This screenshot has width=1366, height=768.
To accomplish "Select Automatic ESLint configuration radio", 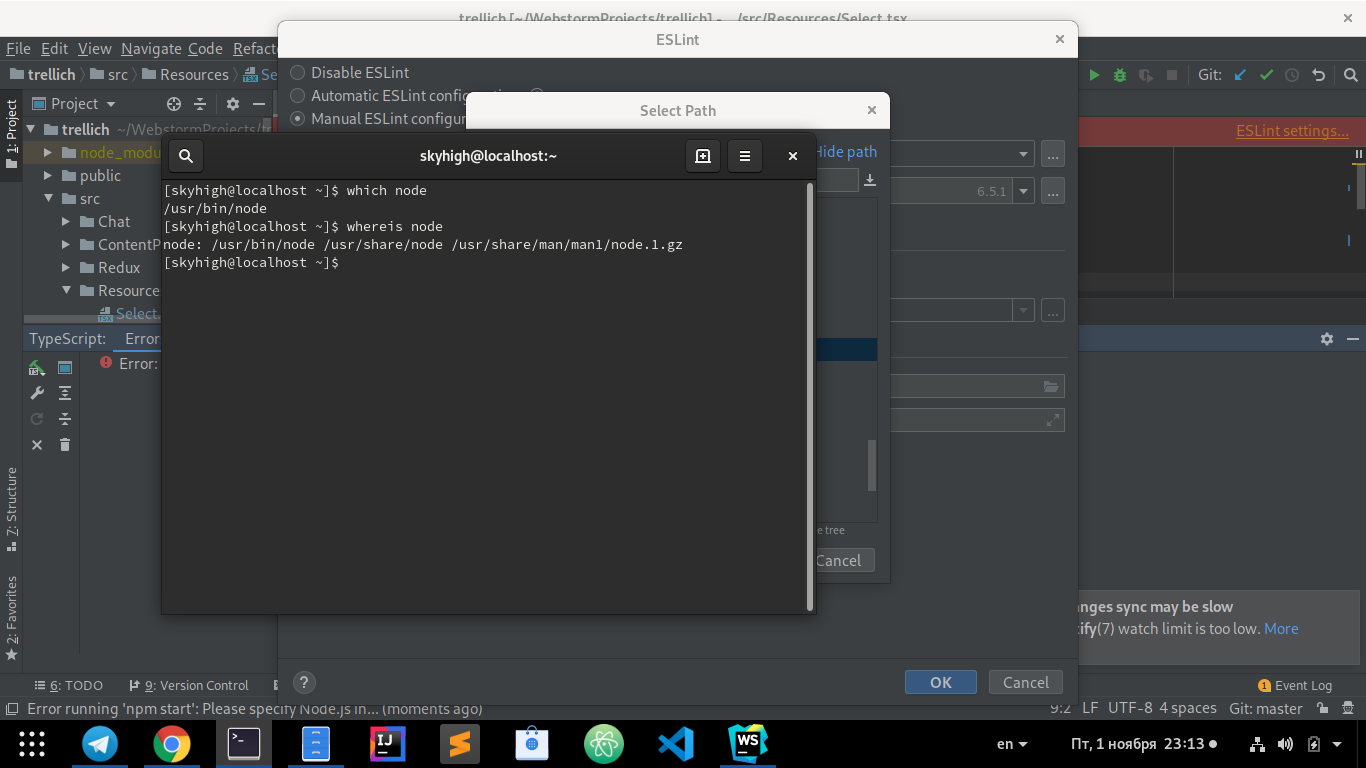I will 297,95.
